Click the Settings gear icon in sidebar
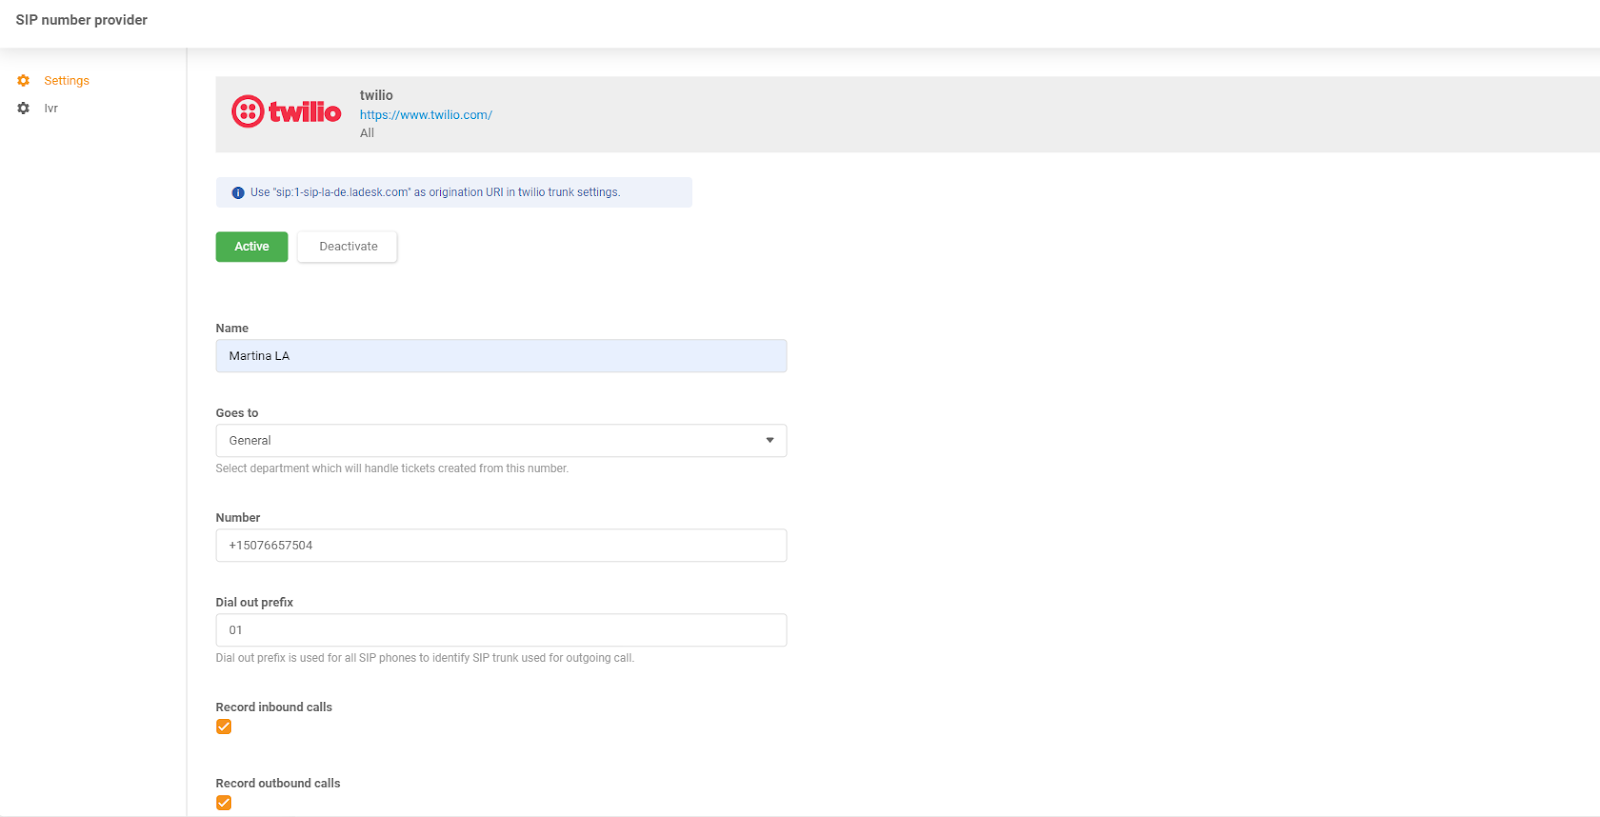The width and height of the screenshot is (1600, 817). pyautogui.click(x=23, y=81)
